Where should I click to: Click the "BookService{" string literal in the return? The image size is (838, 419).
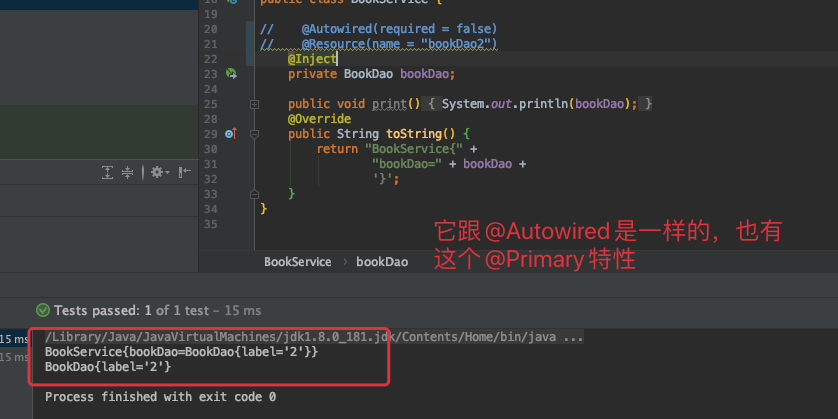(x=413, y=149)
